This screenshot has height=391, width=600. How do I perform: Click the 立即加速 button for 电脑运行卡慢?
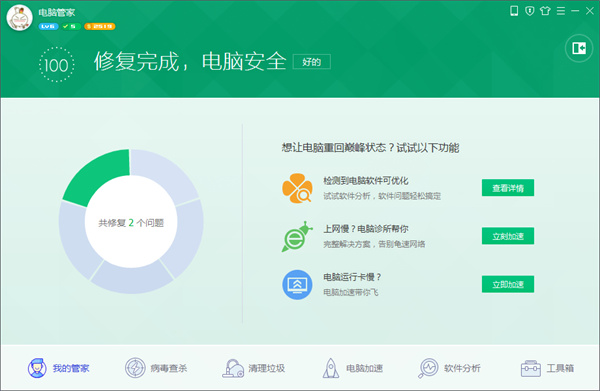click(508, 284)
